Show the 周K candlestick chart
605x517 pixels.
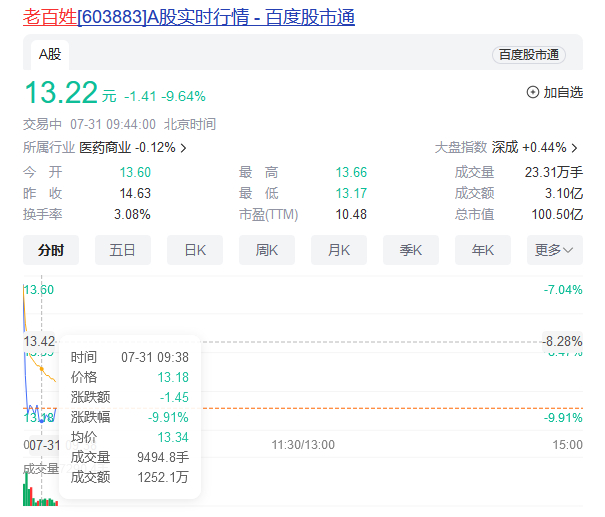[x=267, y=249]
